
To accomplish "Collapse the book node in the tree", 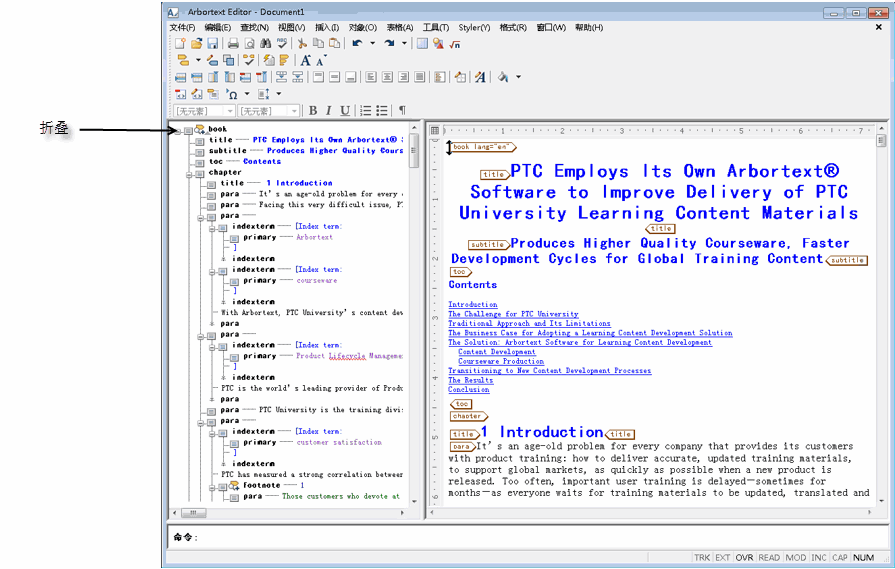I will [x=178, y=132].
